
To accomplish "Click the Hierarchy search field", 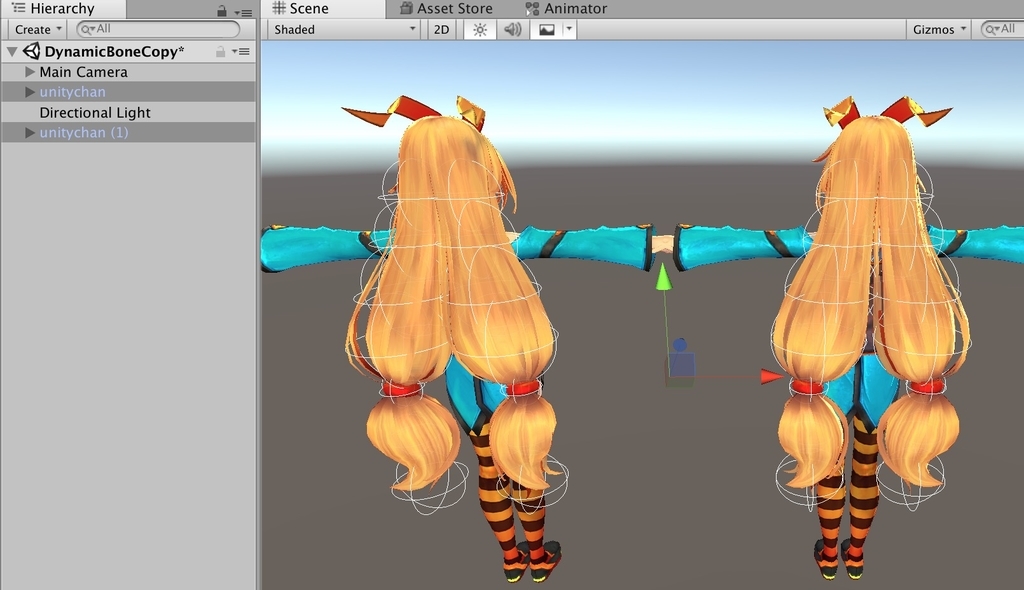I will point(158,29).
